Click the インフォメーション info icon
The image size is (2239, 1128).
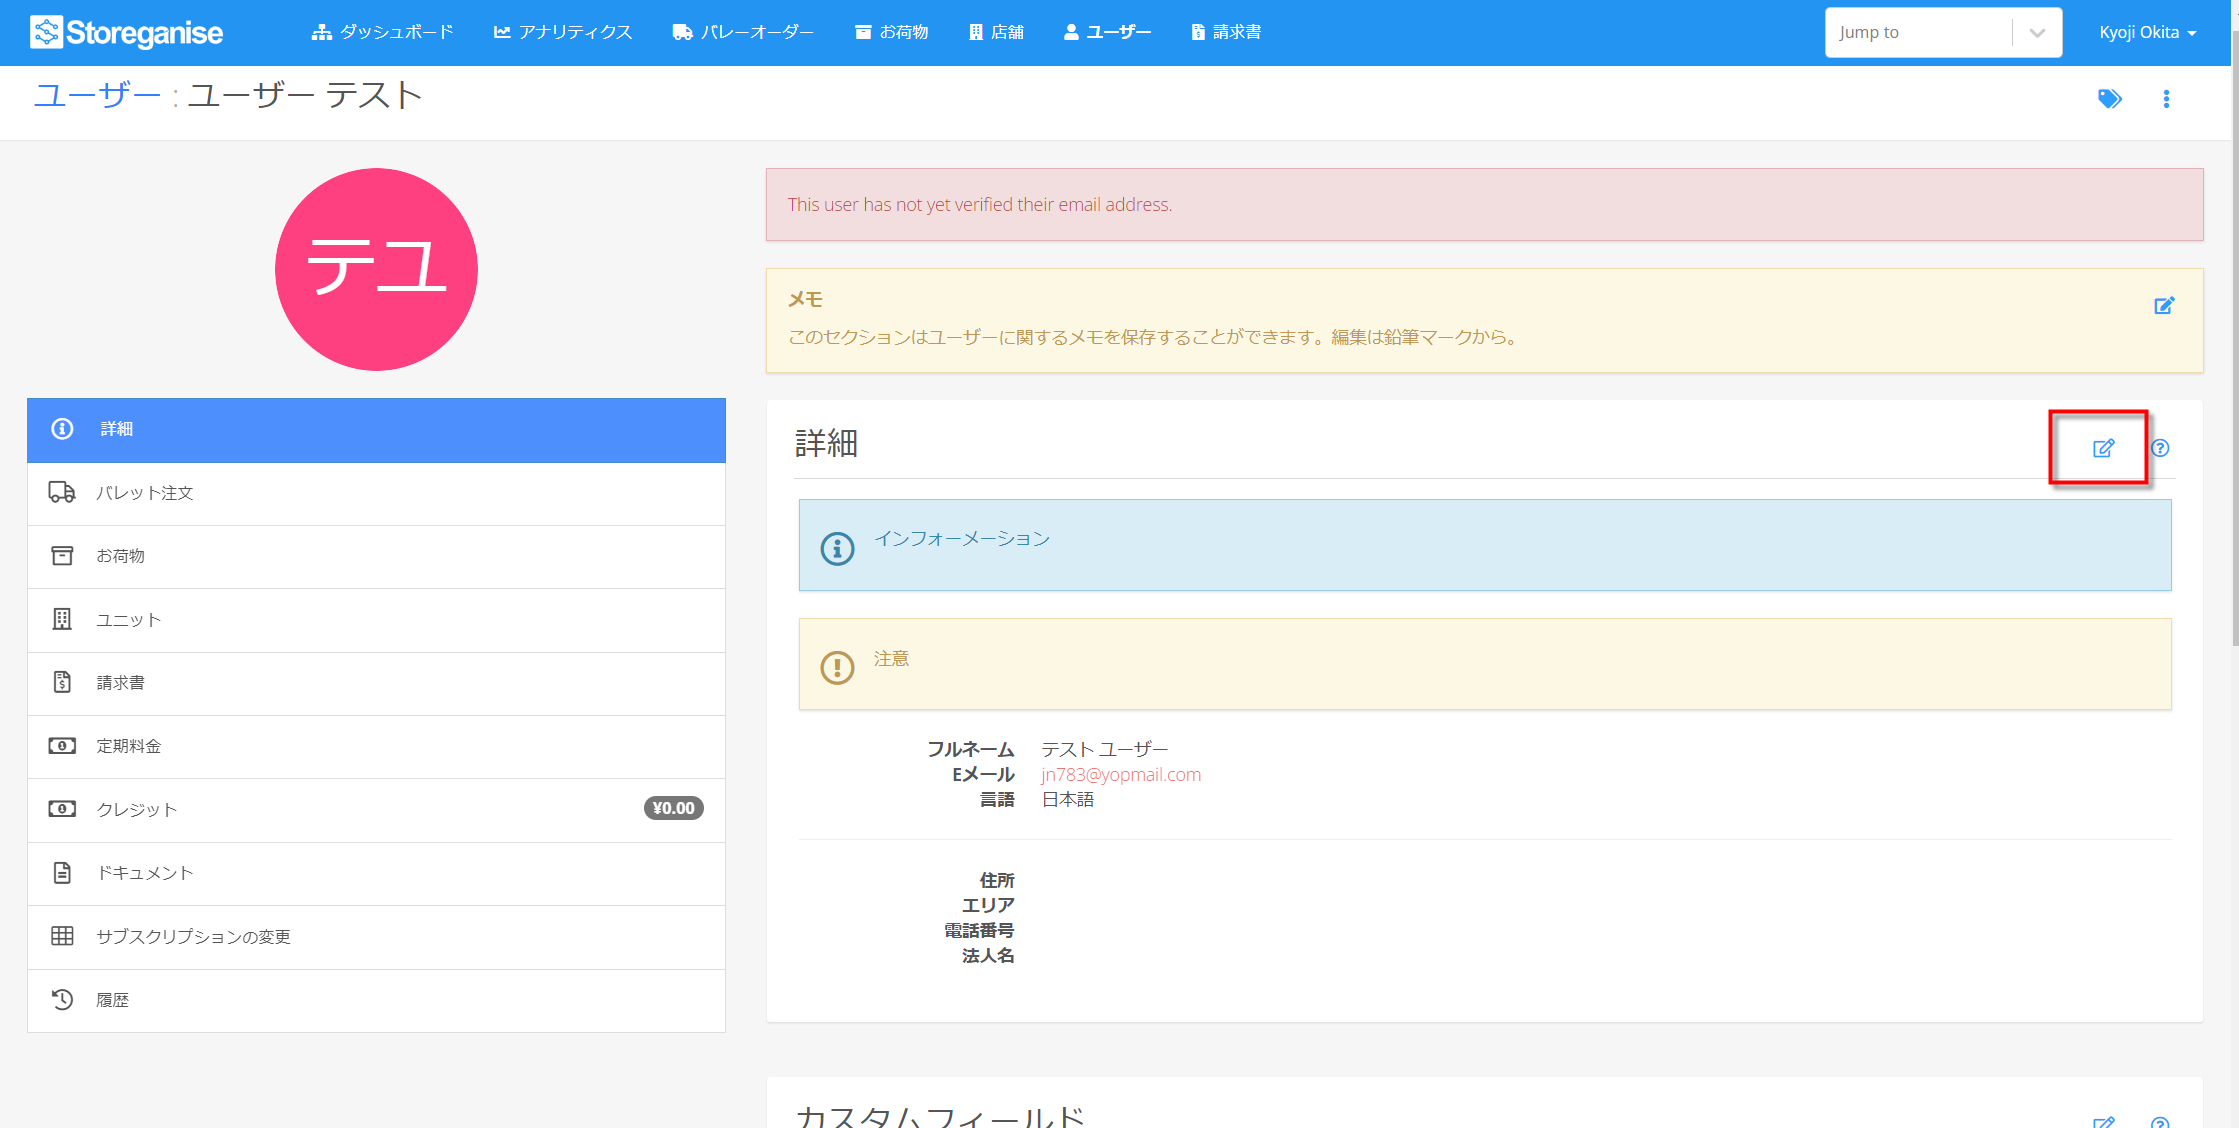click(838, 548)
